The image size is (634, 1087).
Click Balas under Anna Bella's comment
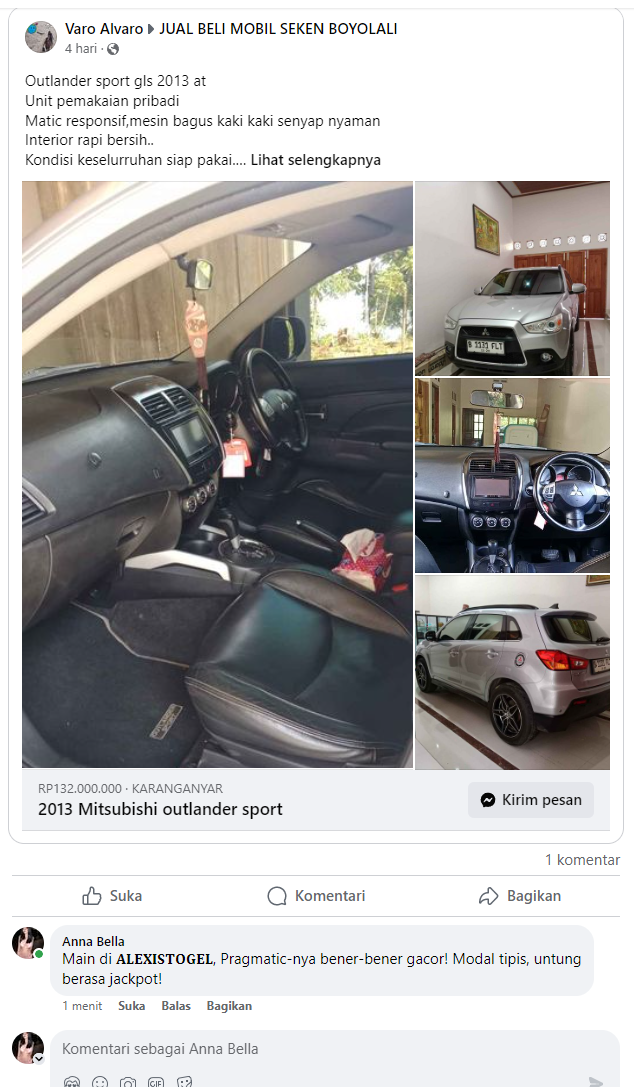pos(176,1006)
